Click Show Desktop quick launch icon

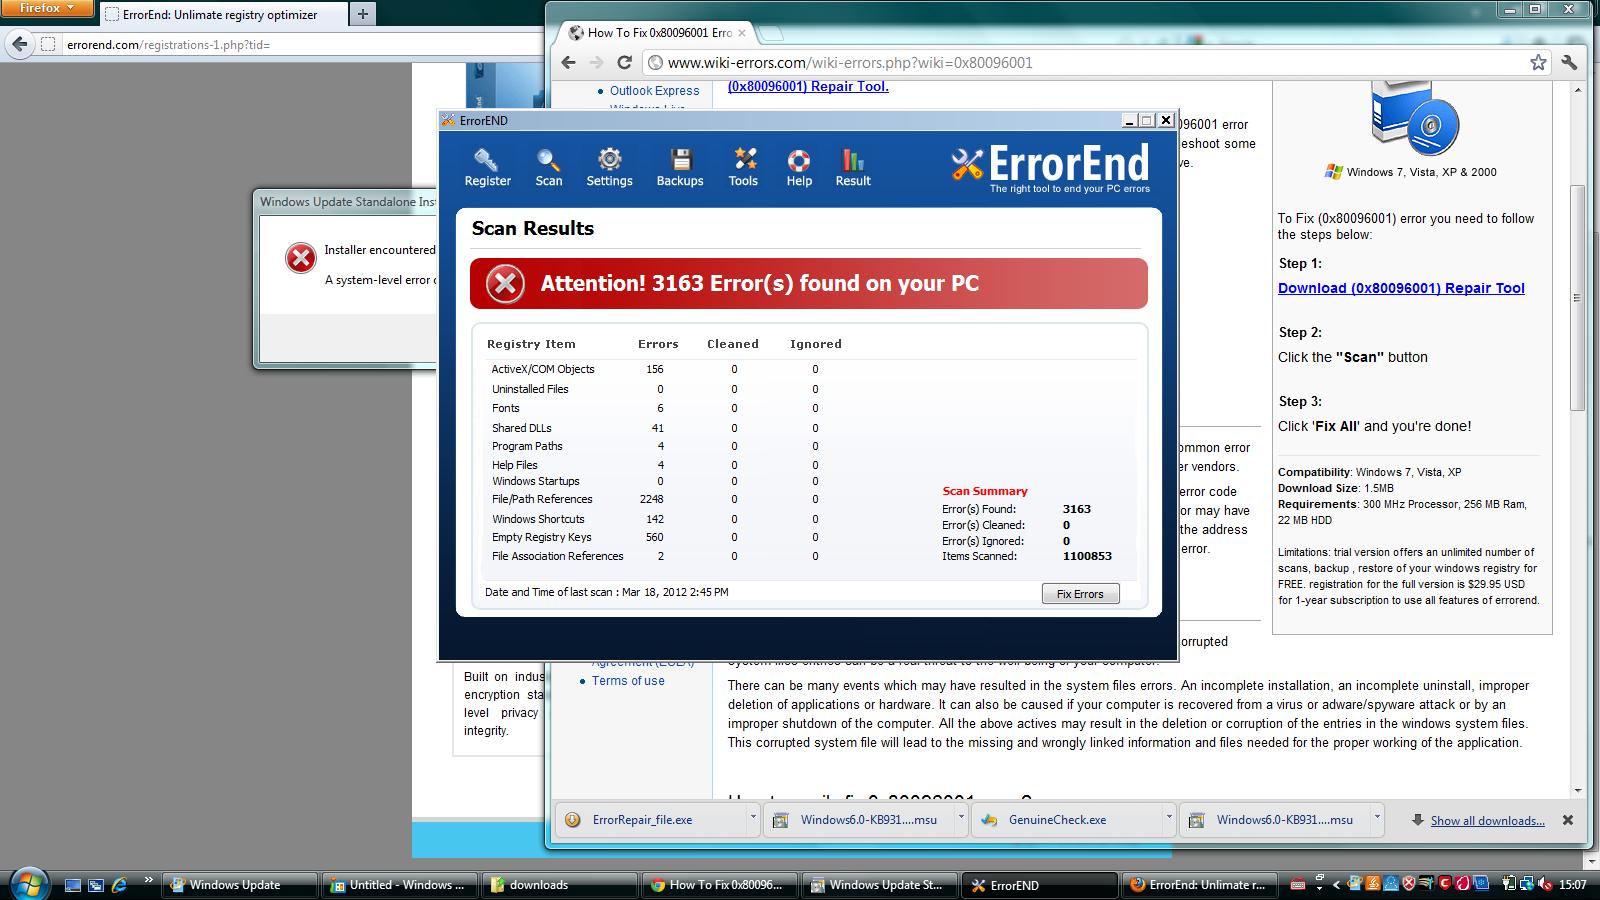coord(73,885)
